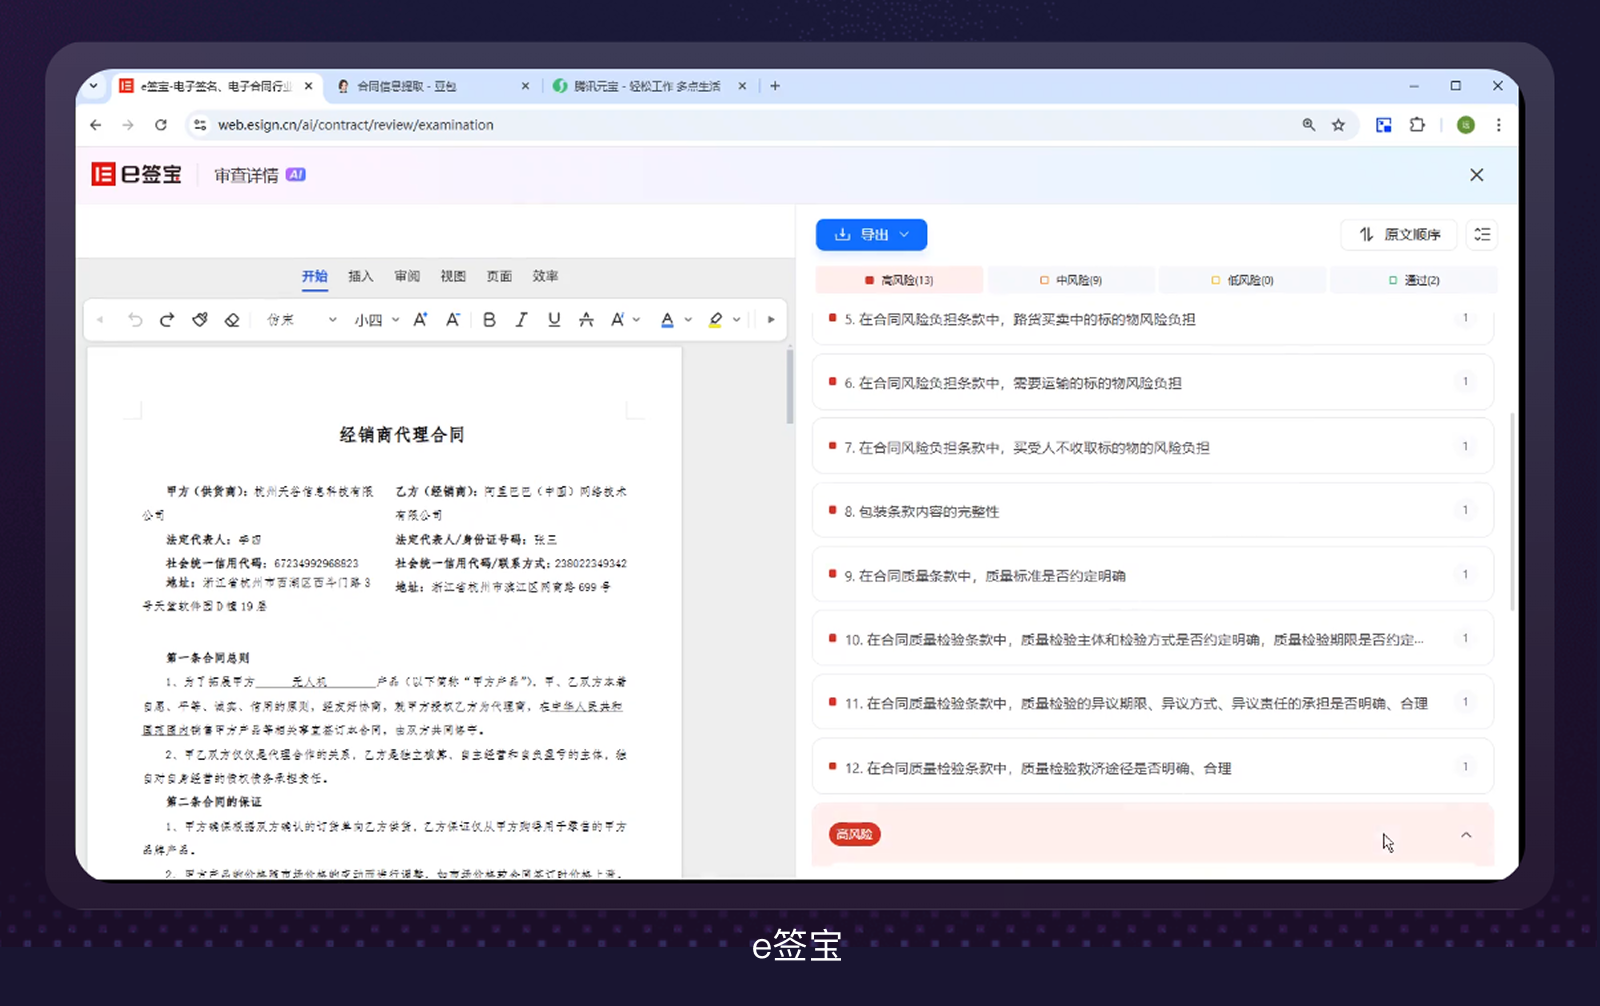The image size is (1600, 1006).
Task: Open risk item 8 about 包装条款内容的完整性
Action: click(1150, 510)
